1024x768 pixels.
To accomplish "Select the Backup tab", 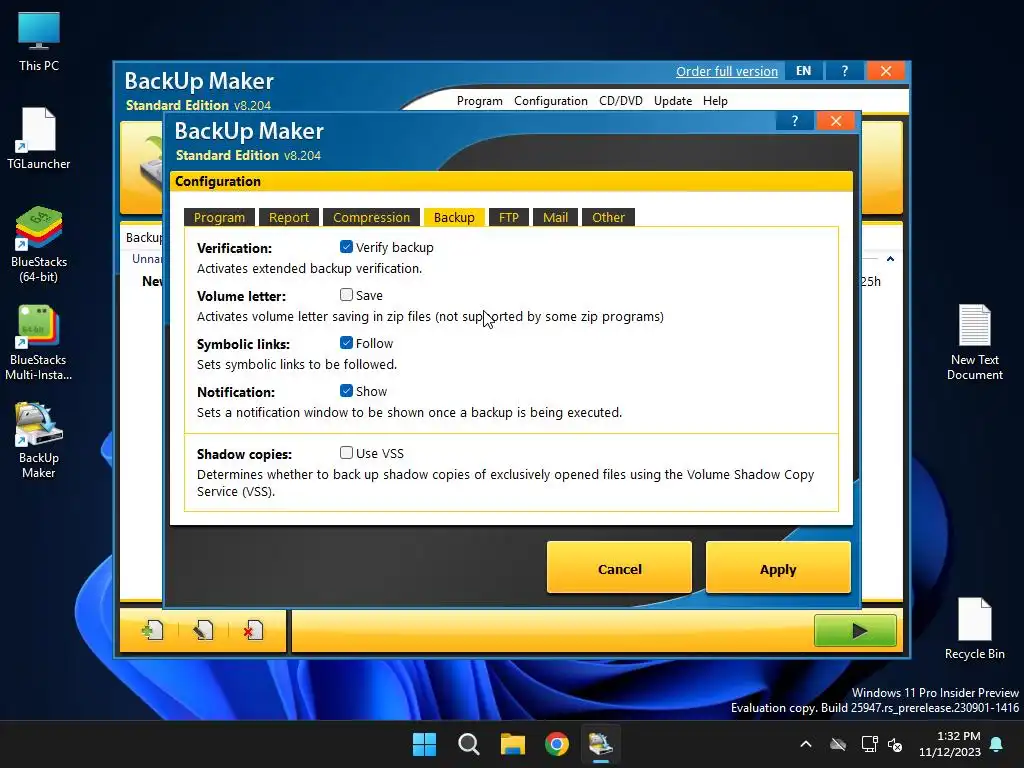I will tap(454, 217).
